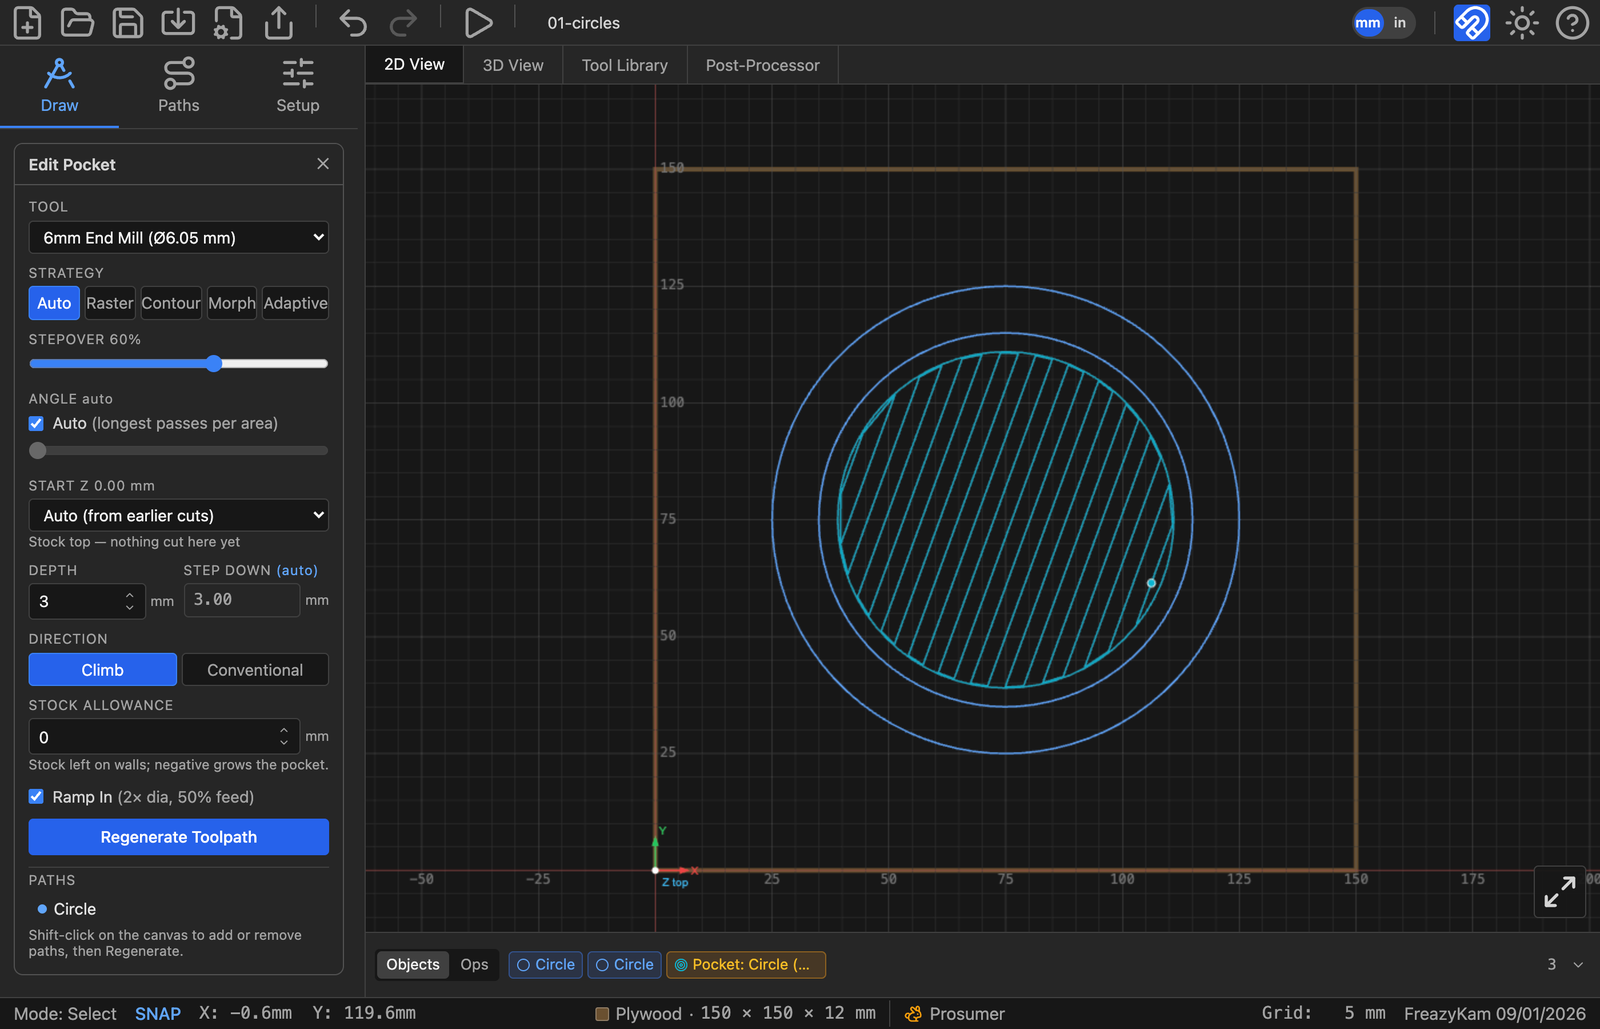Open the Paths tab
Screen dimensions: 1600x1029
tap(179, 86)
